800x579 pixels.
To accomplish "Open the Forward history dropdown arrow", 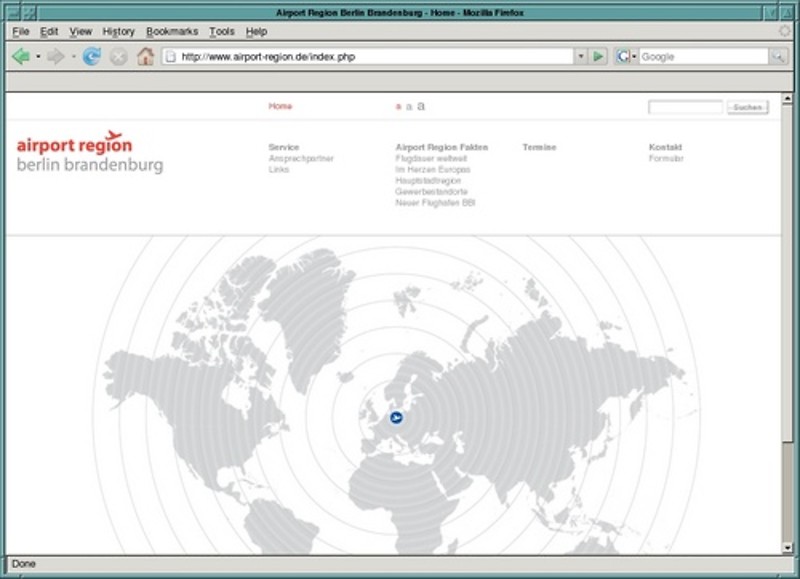I will click(73, 57).
